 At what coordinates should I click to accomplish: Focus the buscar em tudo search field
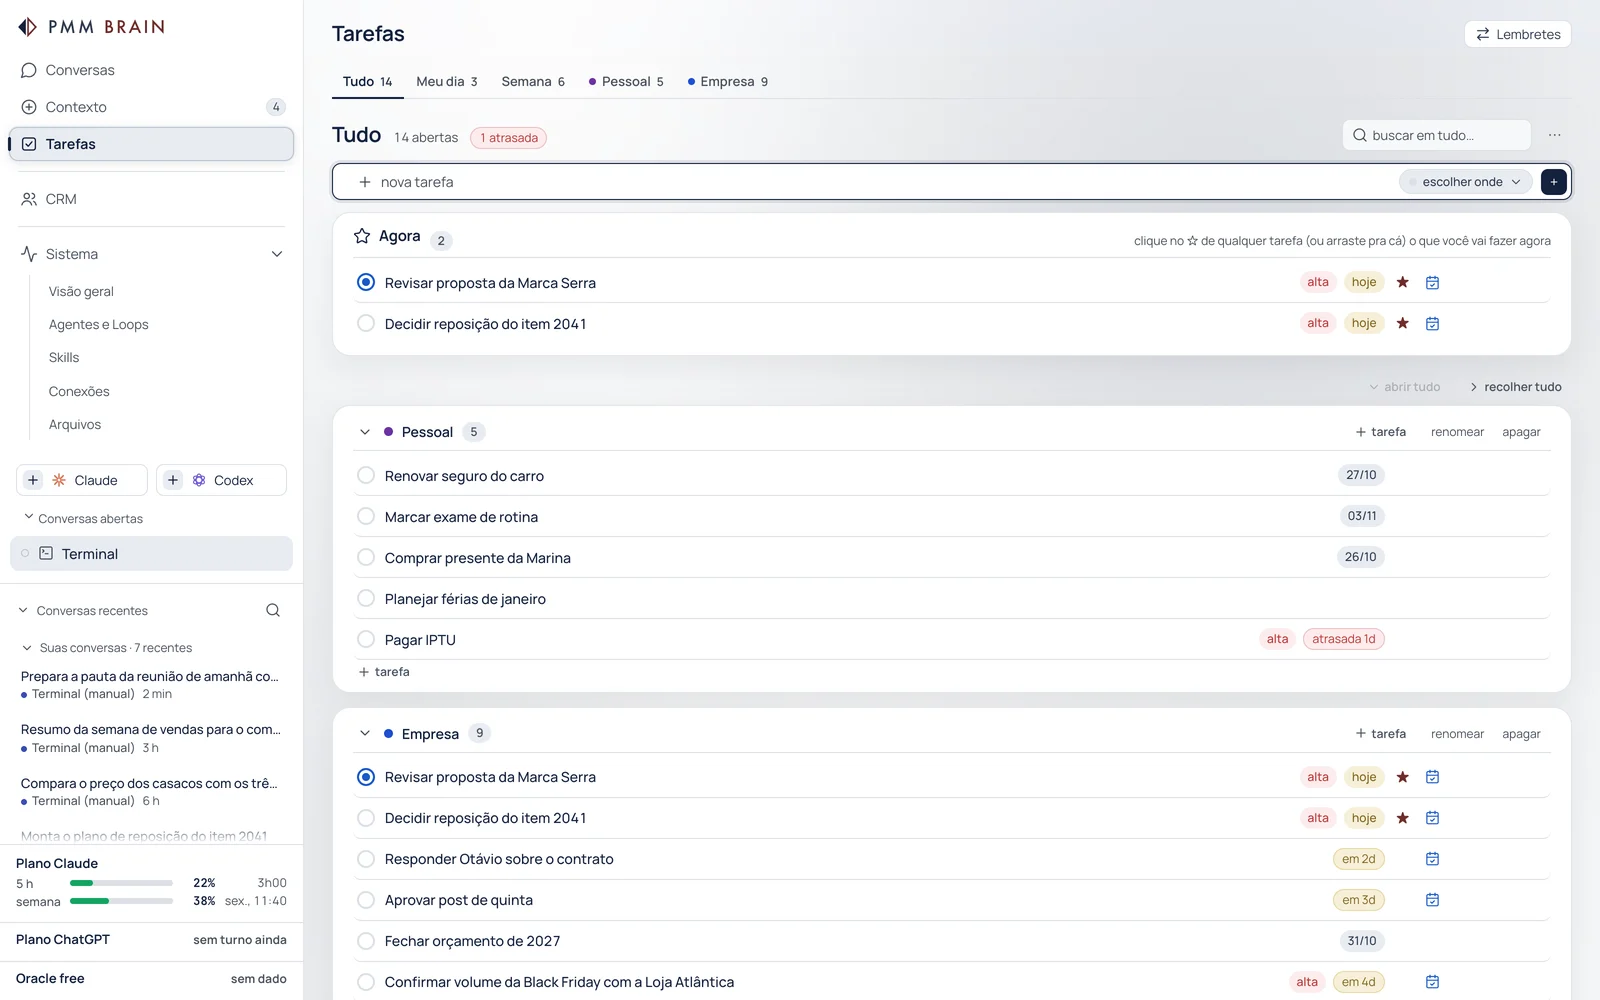click(x=1436, y=135)
